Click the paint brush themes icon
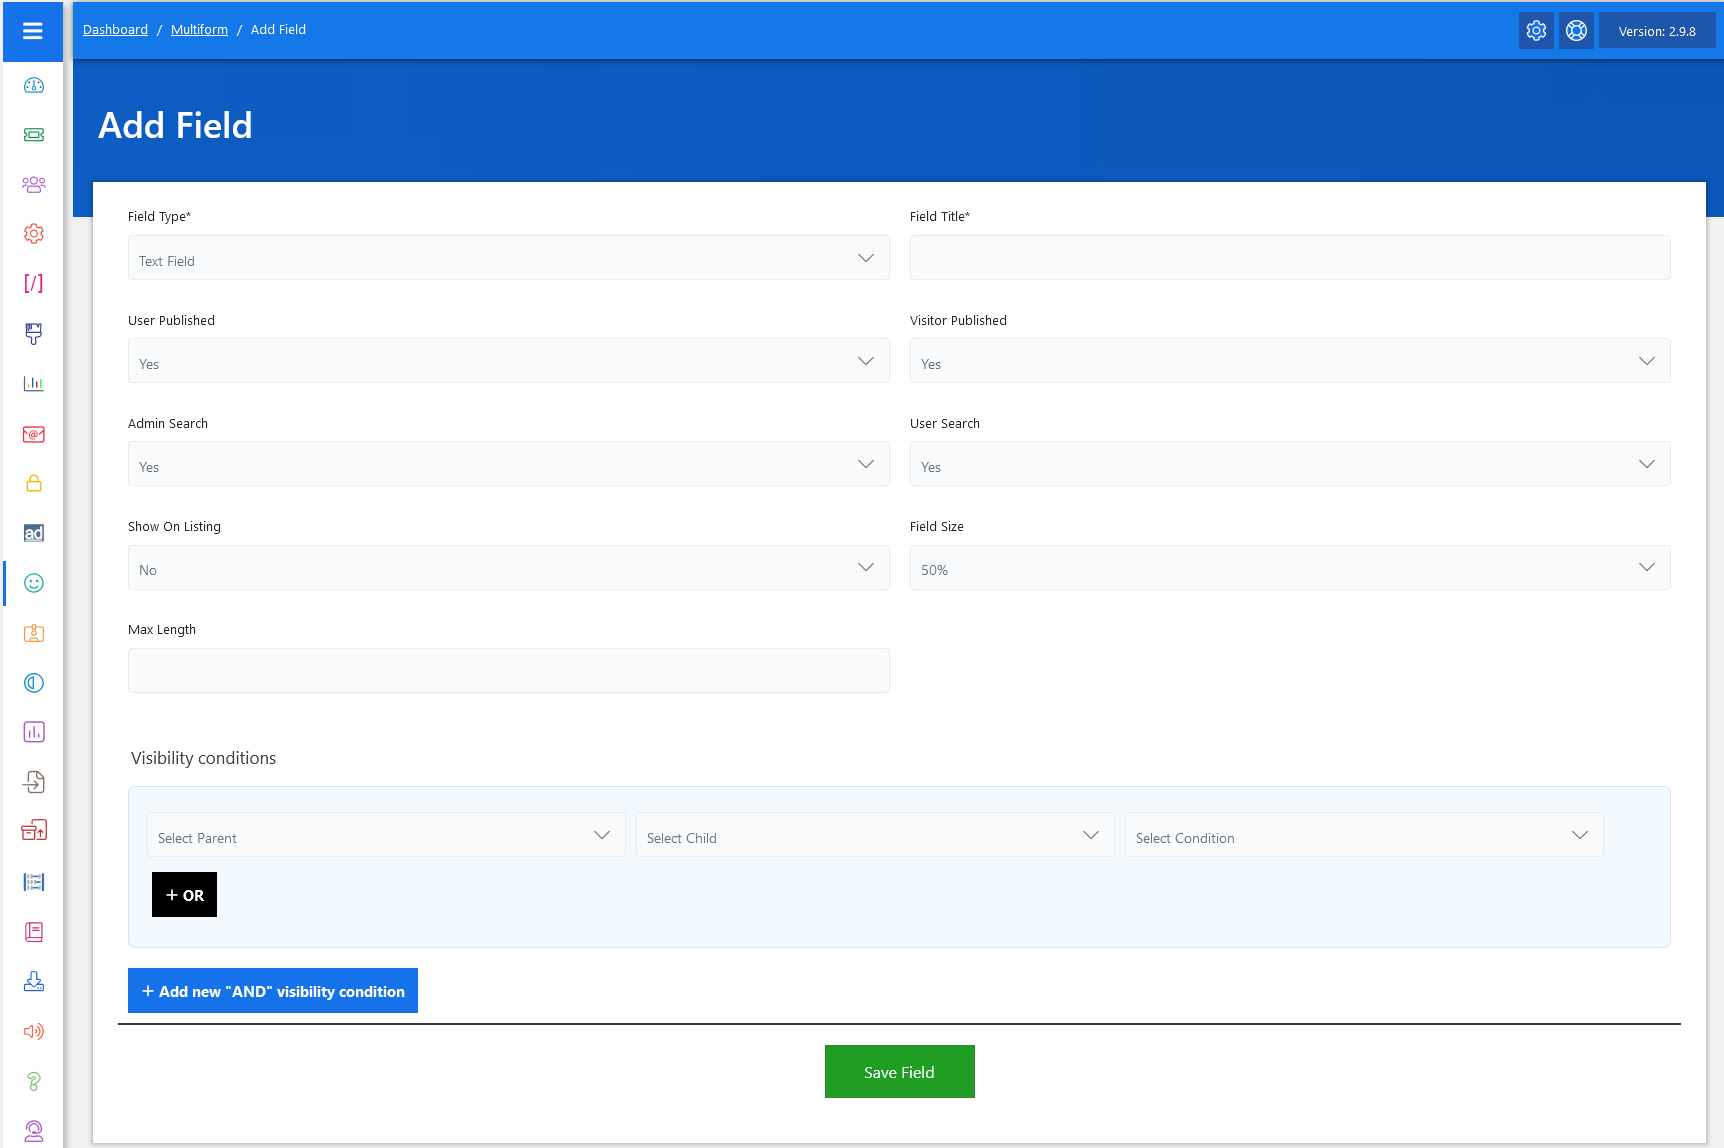The image size is (1724, 1148). coord(34,333)
